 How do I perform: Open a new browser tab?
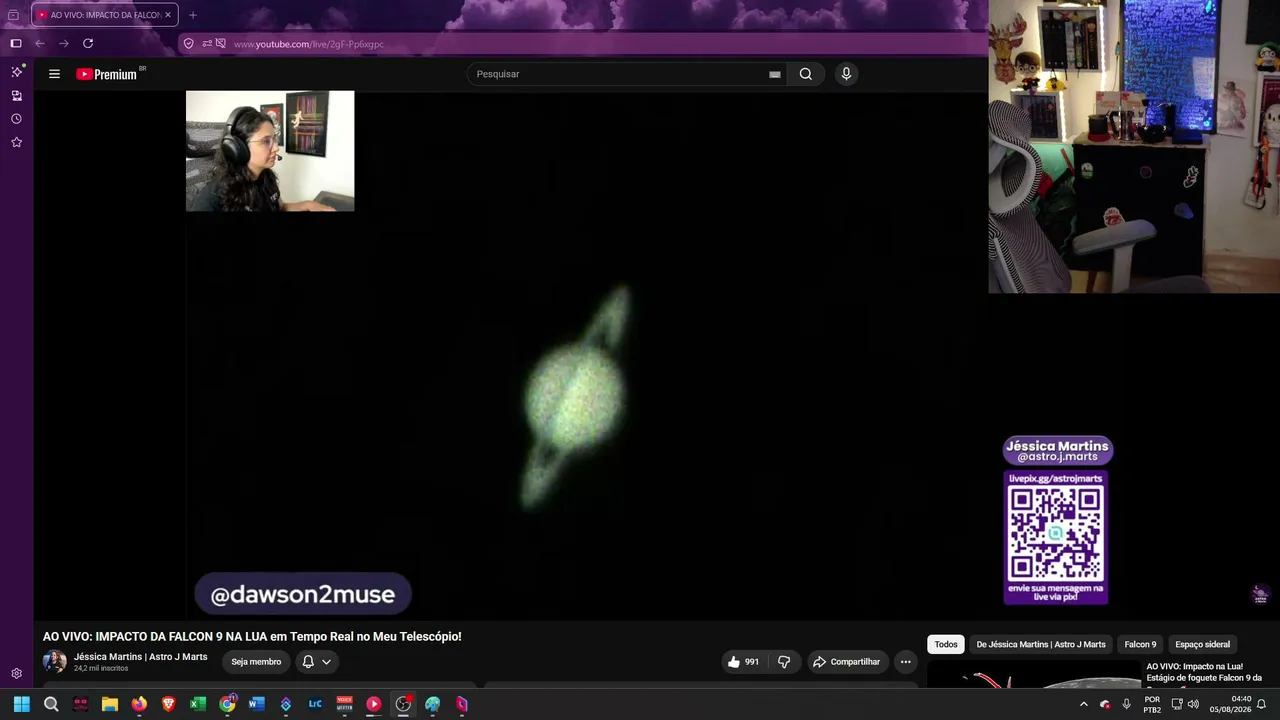click(x=193, y=15)
